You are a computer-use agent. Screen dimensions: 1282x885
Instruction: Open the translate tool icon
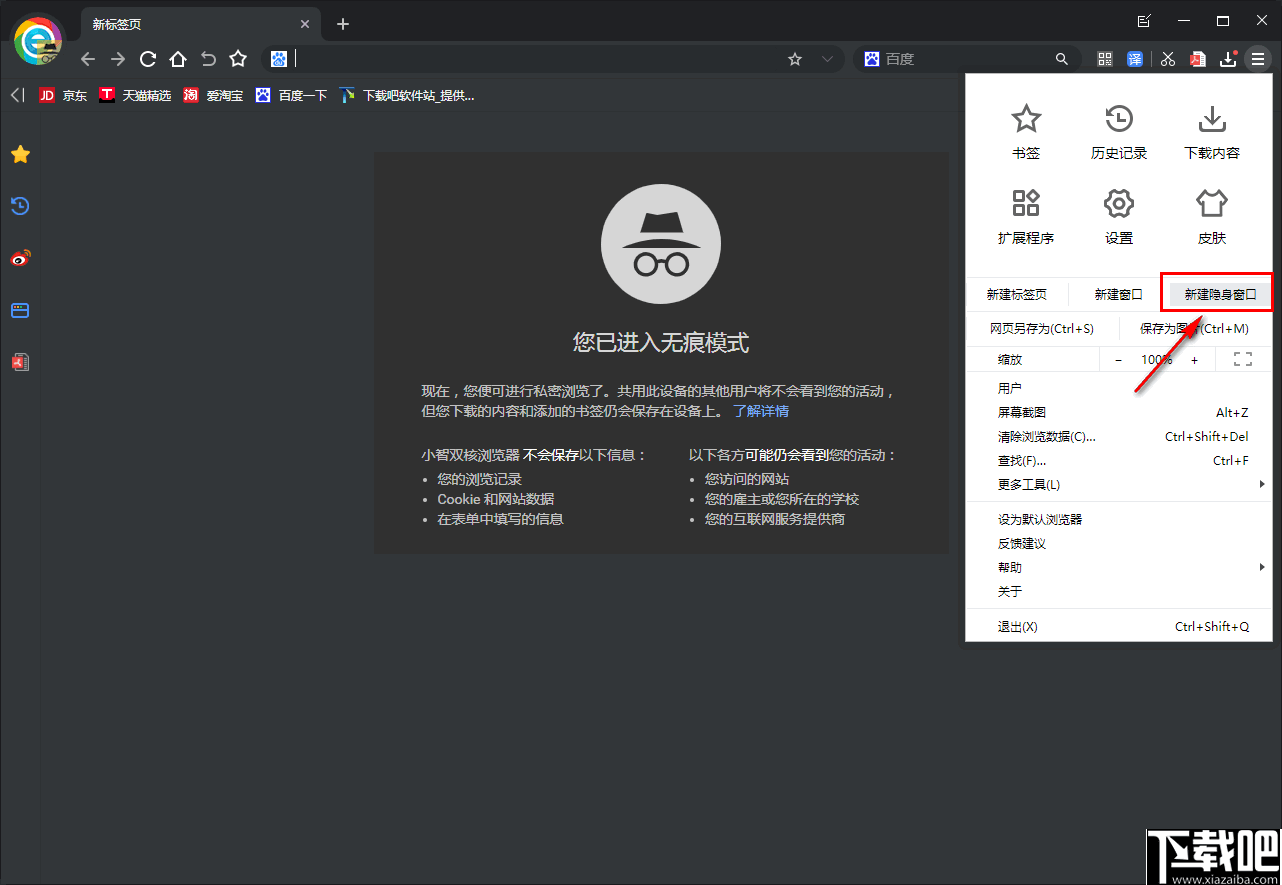[1135, 59]
